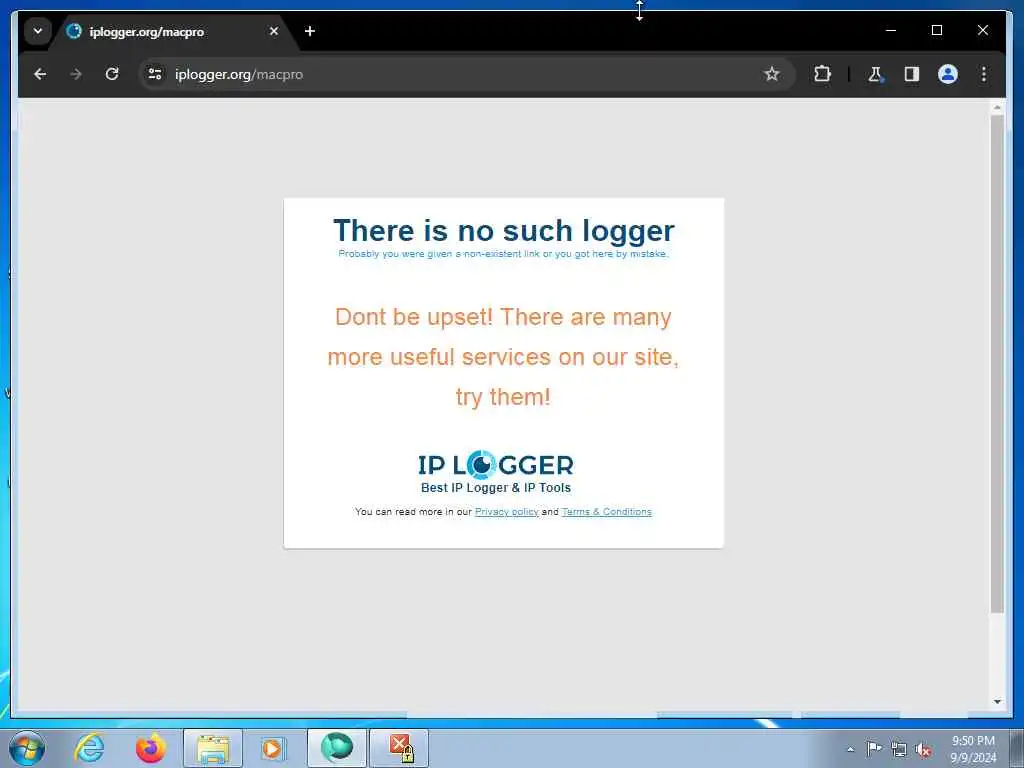Reload the iplogger.org page
The height and width of the screenshot is (768, 1024).
tap(112, 74)
